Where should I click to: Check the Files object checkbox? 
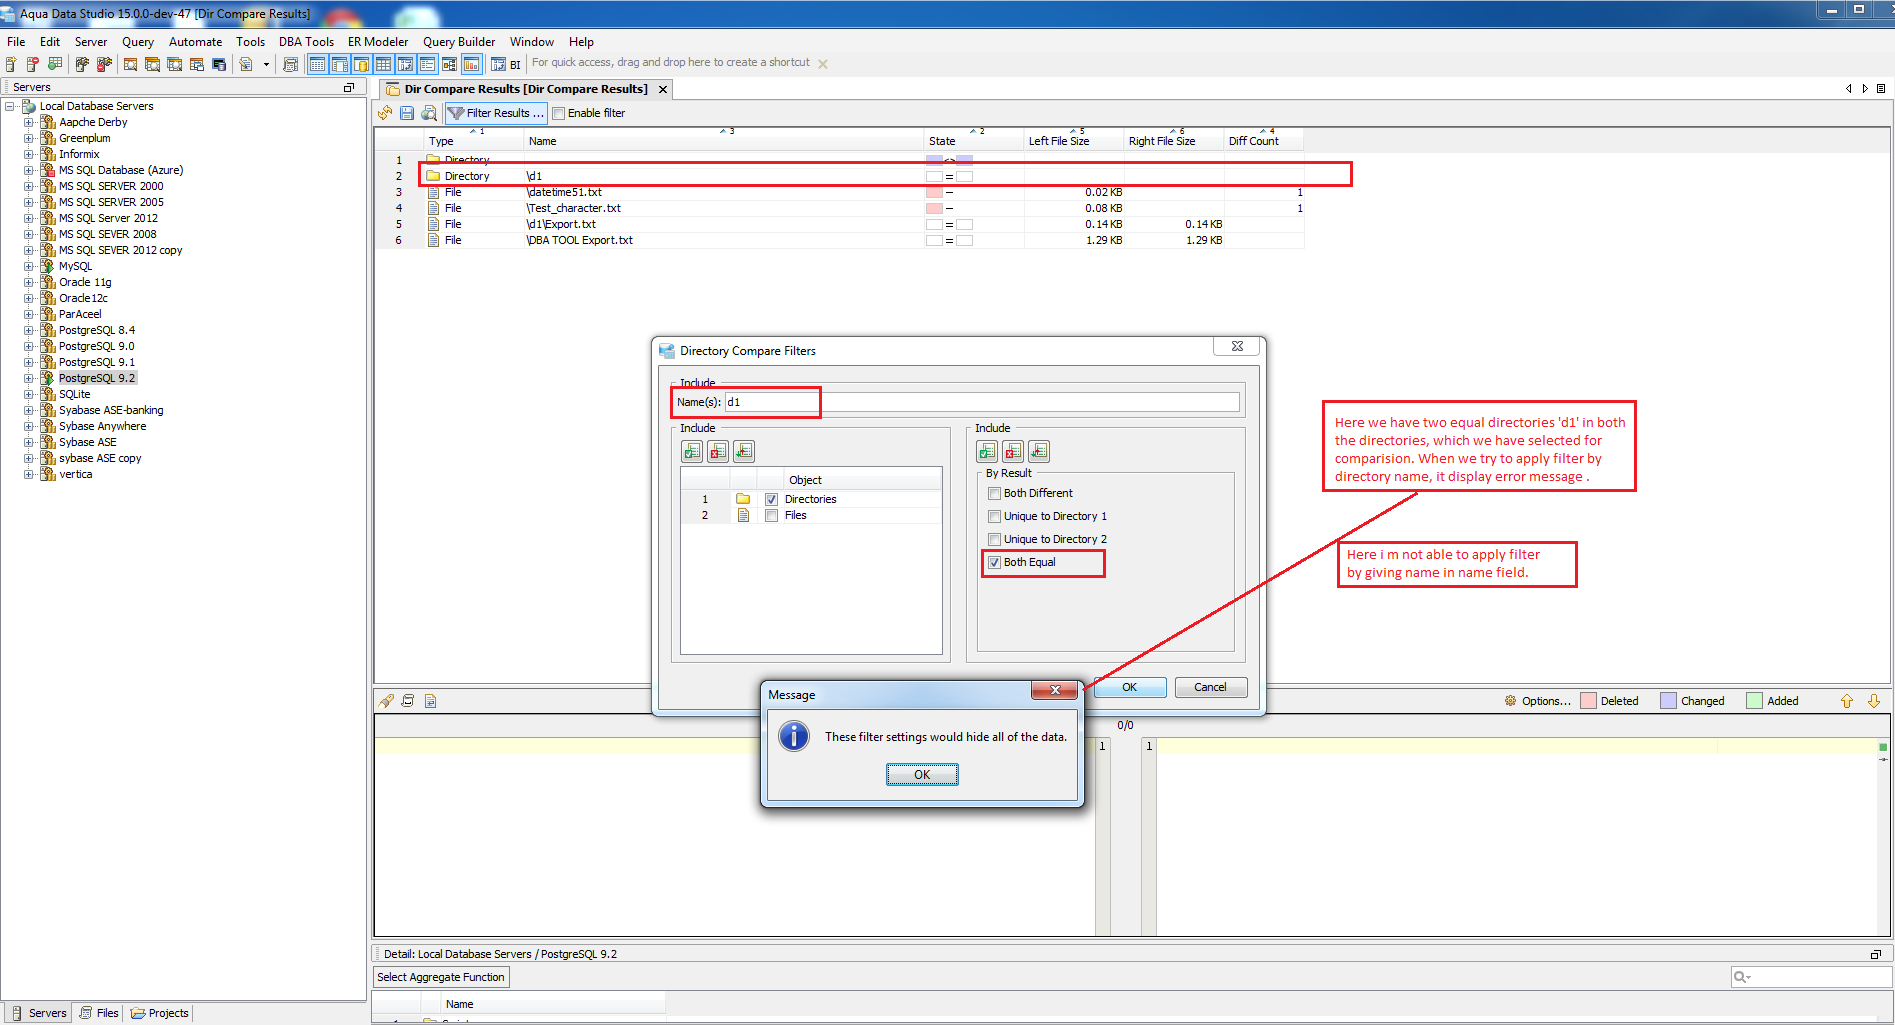tap(771, 515)
